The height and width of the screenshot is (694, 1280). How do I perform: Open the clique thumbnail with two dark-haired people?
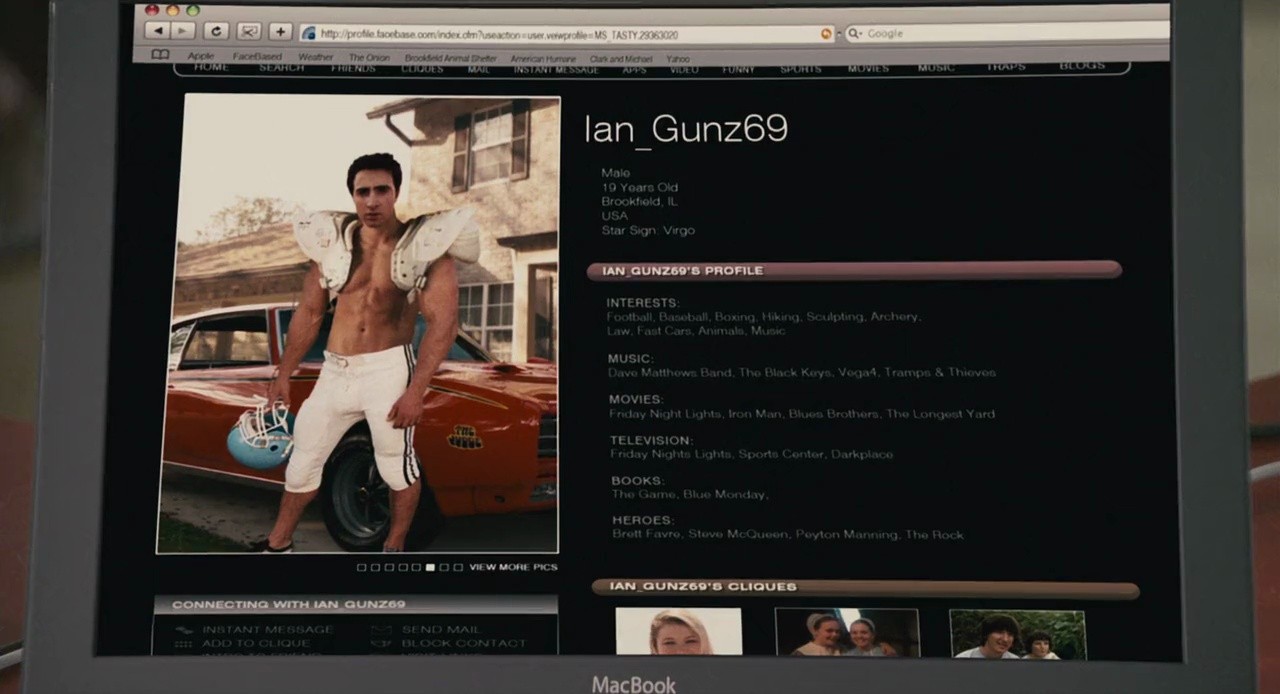click(x=1017, y=634)
